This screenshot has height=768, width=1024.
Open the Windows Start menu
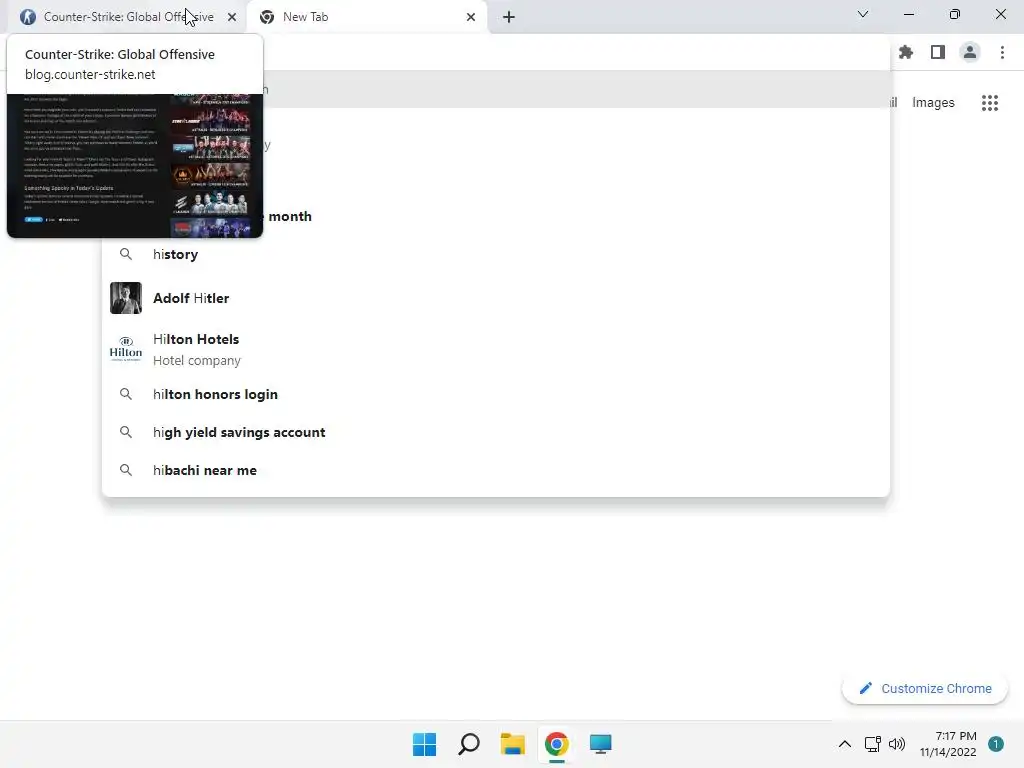pyautogui.click(x=424, y=744)
